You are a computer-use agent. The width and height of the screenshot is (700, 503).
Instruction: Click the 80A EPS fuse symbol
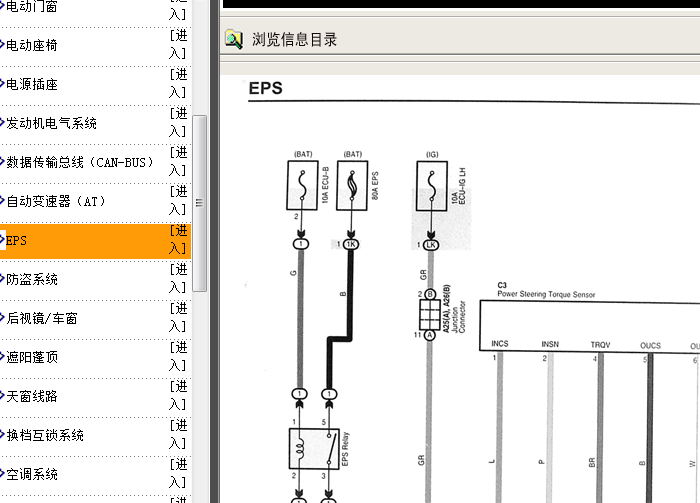click(352, 185)
